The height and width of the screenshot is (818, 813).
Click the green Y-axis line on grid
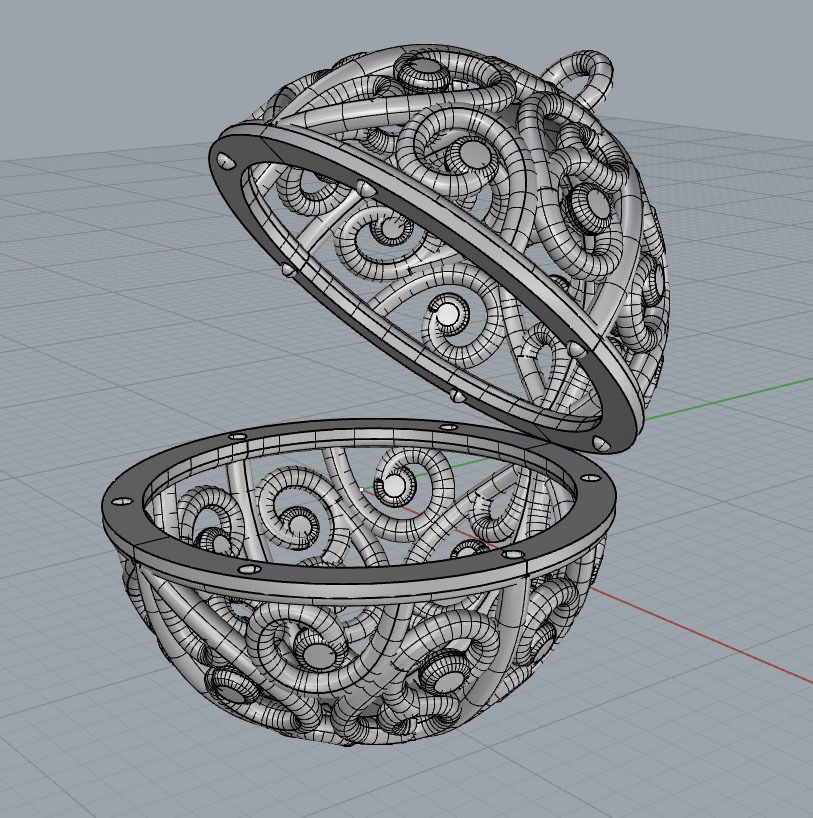point(731,398)
